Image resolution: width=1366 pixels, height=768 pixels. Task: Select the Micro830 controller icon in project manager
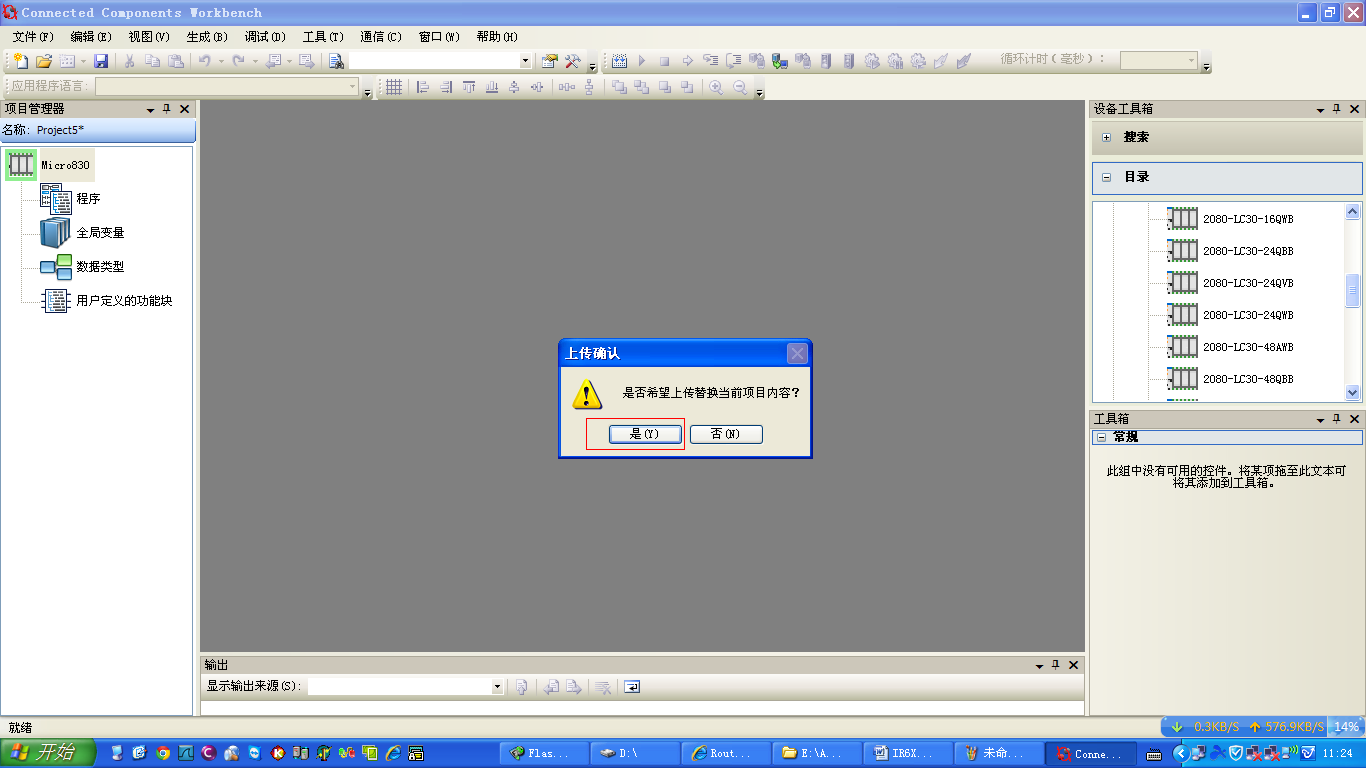click(x=20, y=164)
